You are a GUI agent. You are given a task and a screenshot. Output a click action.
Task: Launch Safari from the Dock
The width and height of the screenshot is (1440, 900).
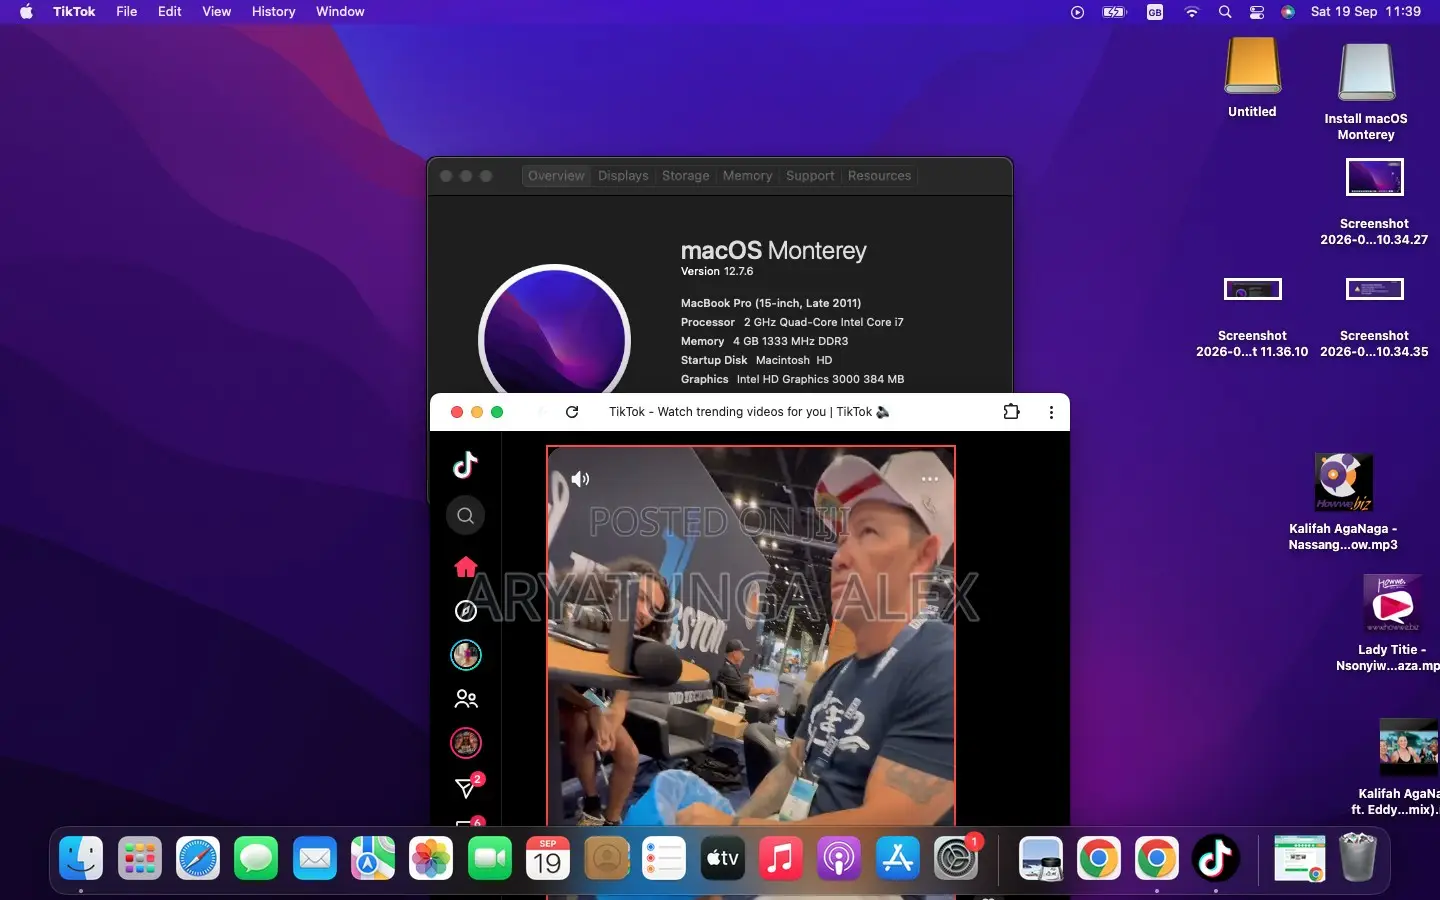pos(198,858)
